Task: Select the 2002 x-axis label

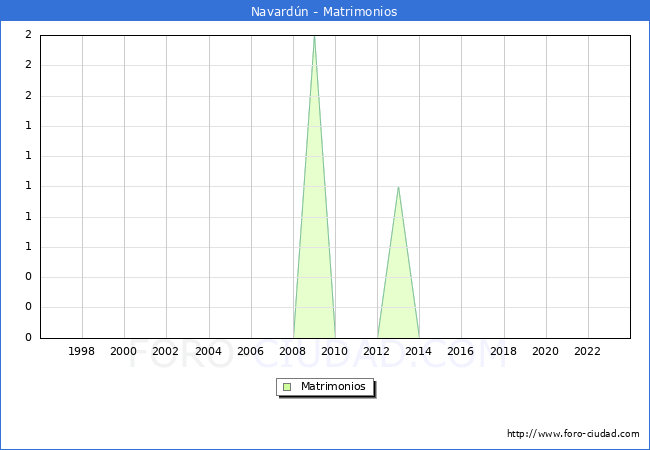Action: pyautogui.click(x=165, y=351)
